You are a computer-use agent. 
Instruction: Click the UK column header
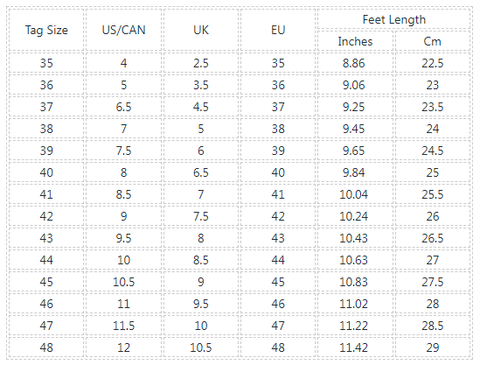201,30
